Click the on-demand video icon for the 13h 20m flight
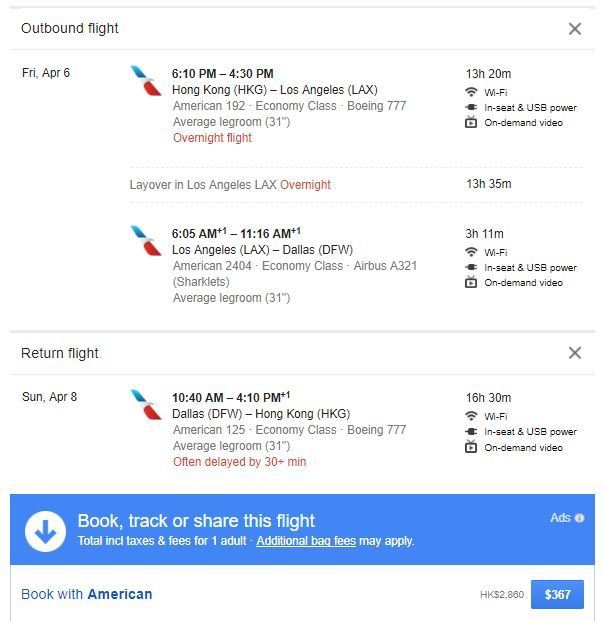Viewport: 602px width, 621px height. pyautogui.click(x=471, y=123)
